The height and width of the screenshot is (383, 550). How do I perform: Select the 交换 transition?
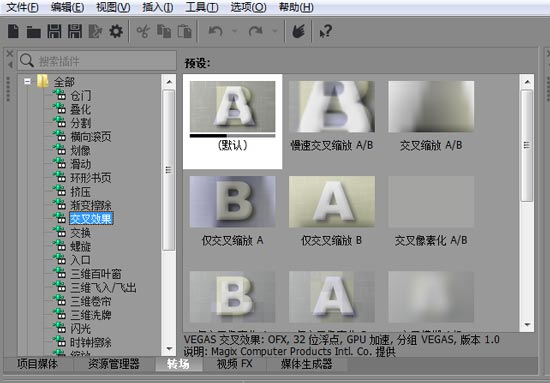click(x=81, y=233)
